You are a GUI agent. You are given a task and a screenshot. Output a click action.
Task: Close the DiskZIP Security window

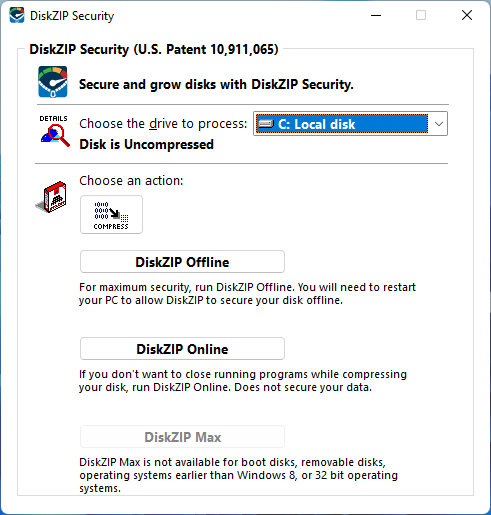(x=467, y=15)
